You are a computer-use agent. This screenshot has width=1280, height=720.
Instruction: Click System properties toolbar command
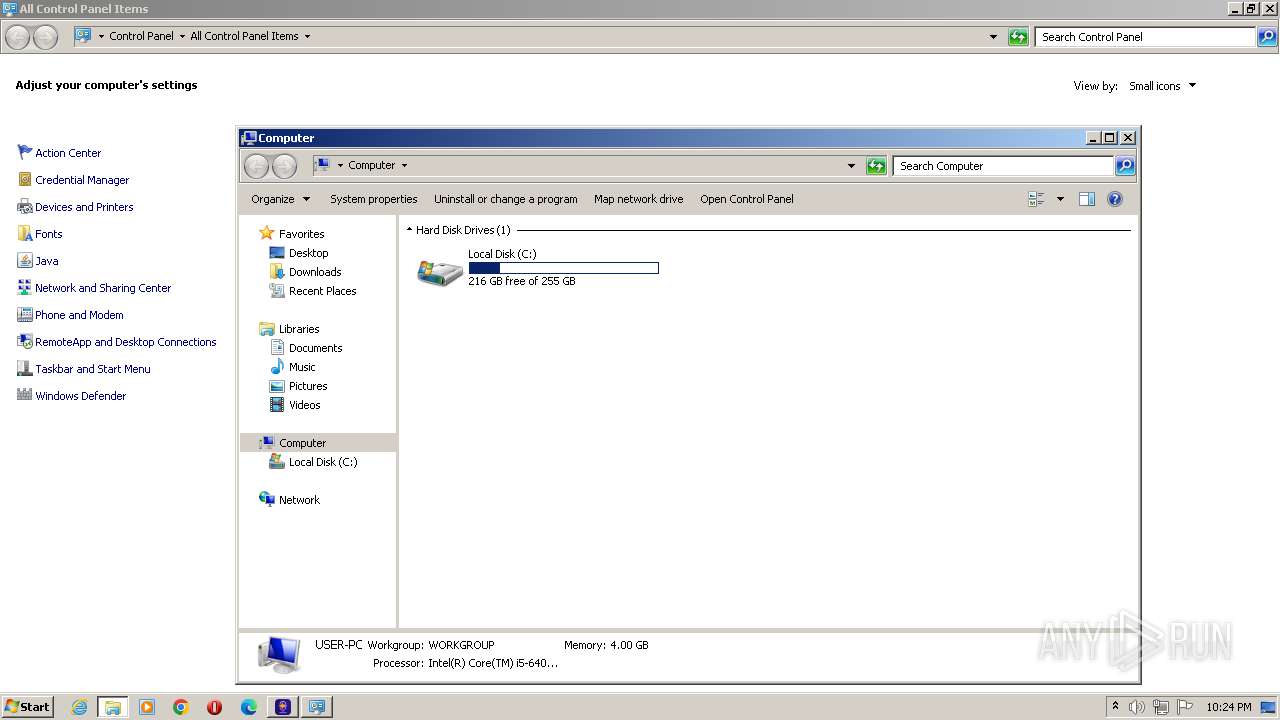(x=374, y=199)
